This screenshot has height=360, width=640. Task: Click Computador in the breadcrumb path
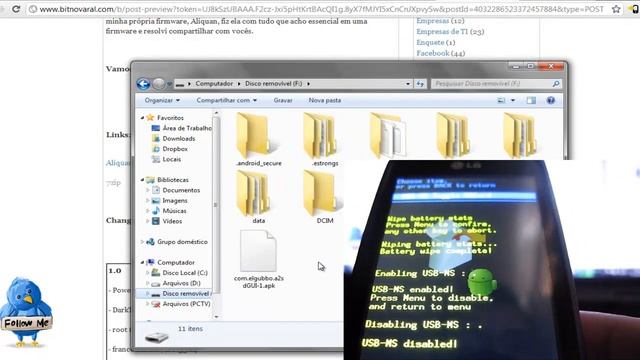coord(214,84)
